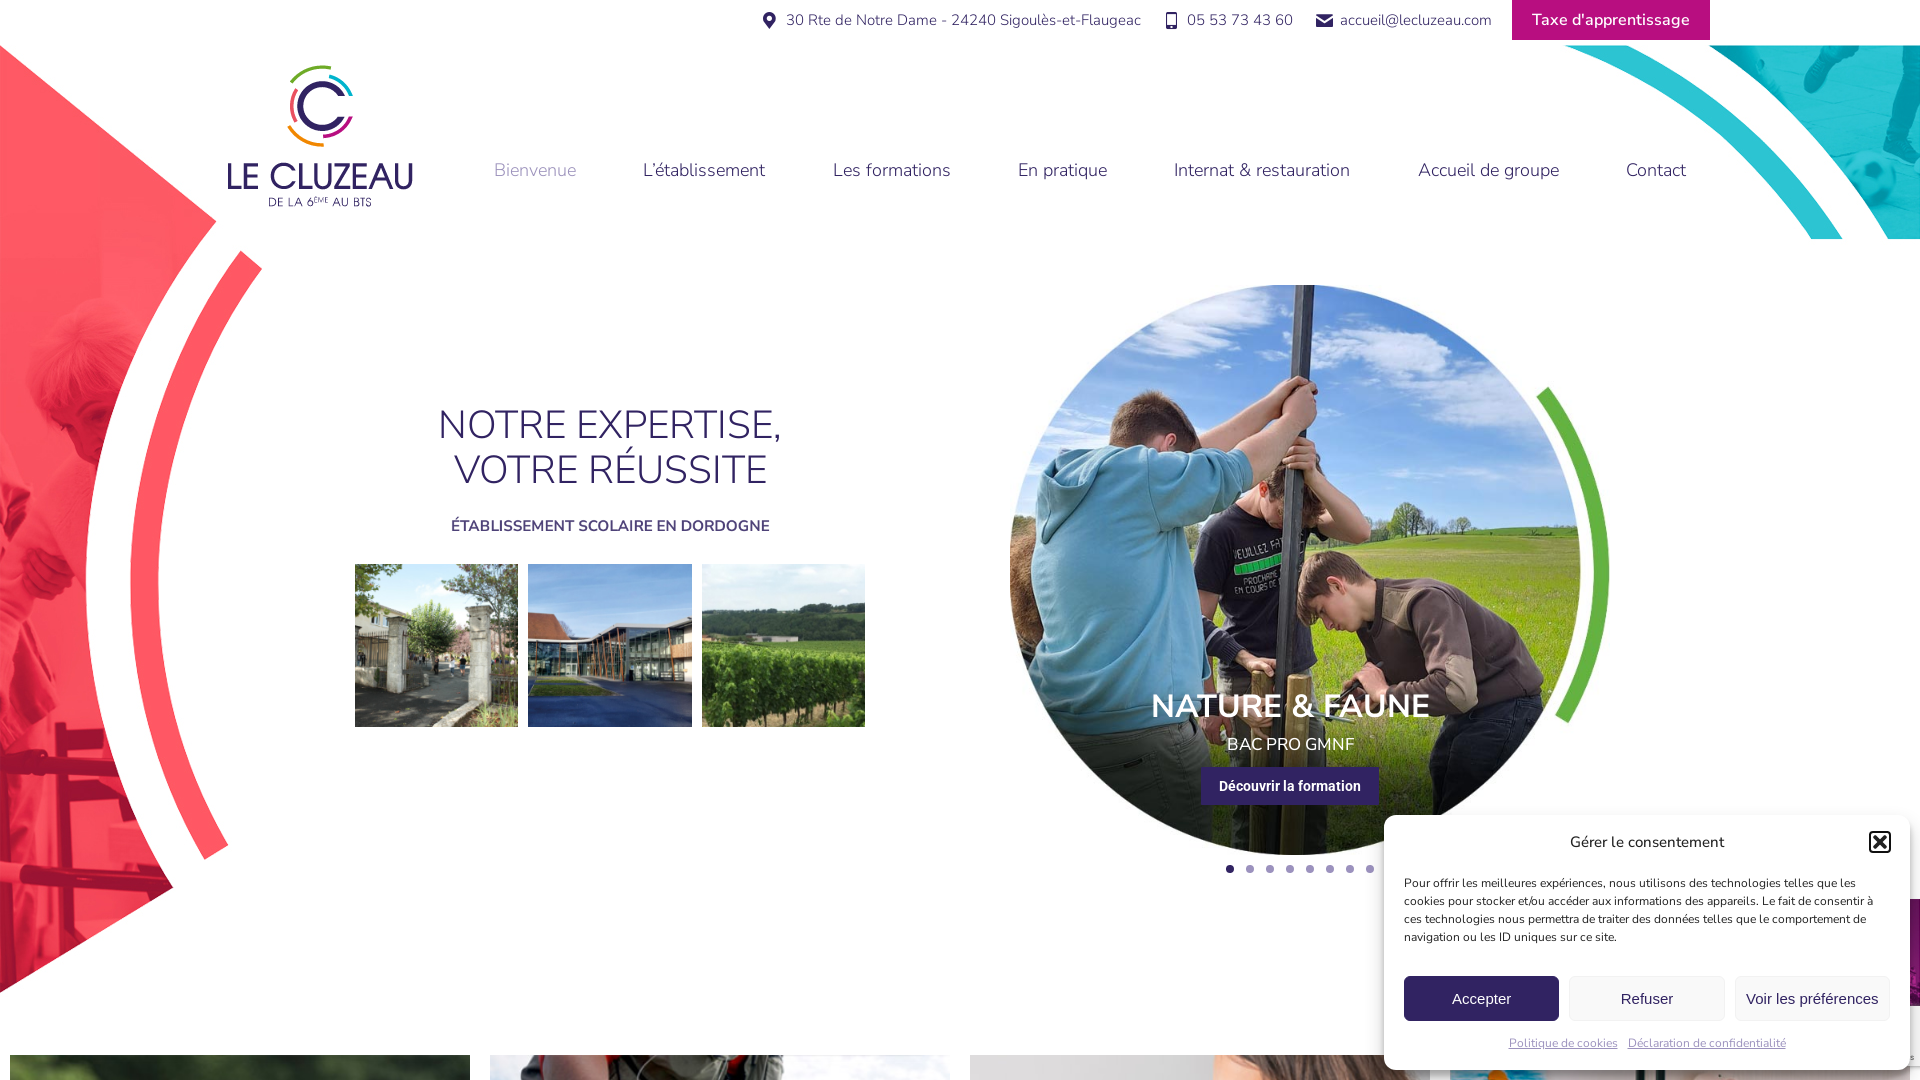Click the Politique de cookies link
The image size is (1920, 1080).
(x=1563, y=1043)
